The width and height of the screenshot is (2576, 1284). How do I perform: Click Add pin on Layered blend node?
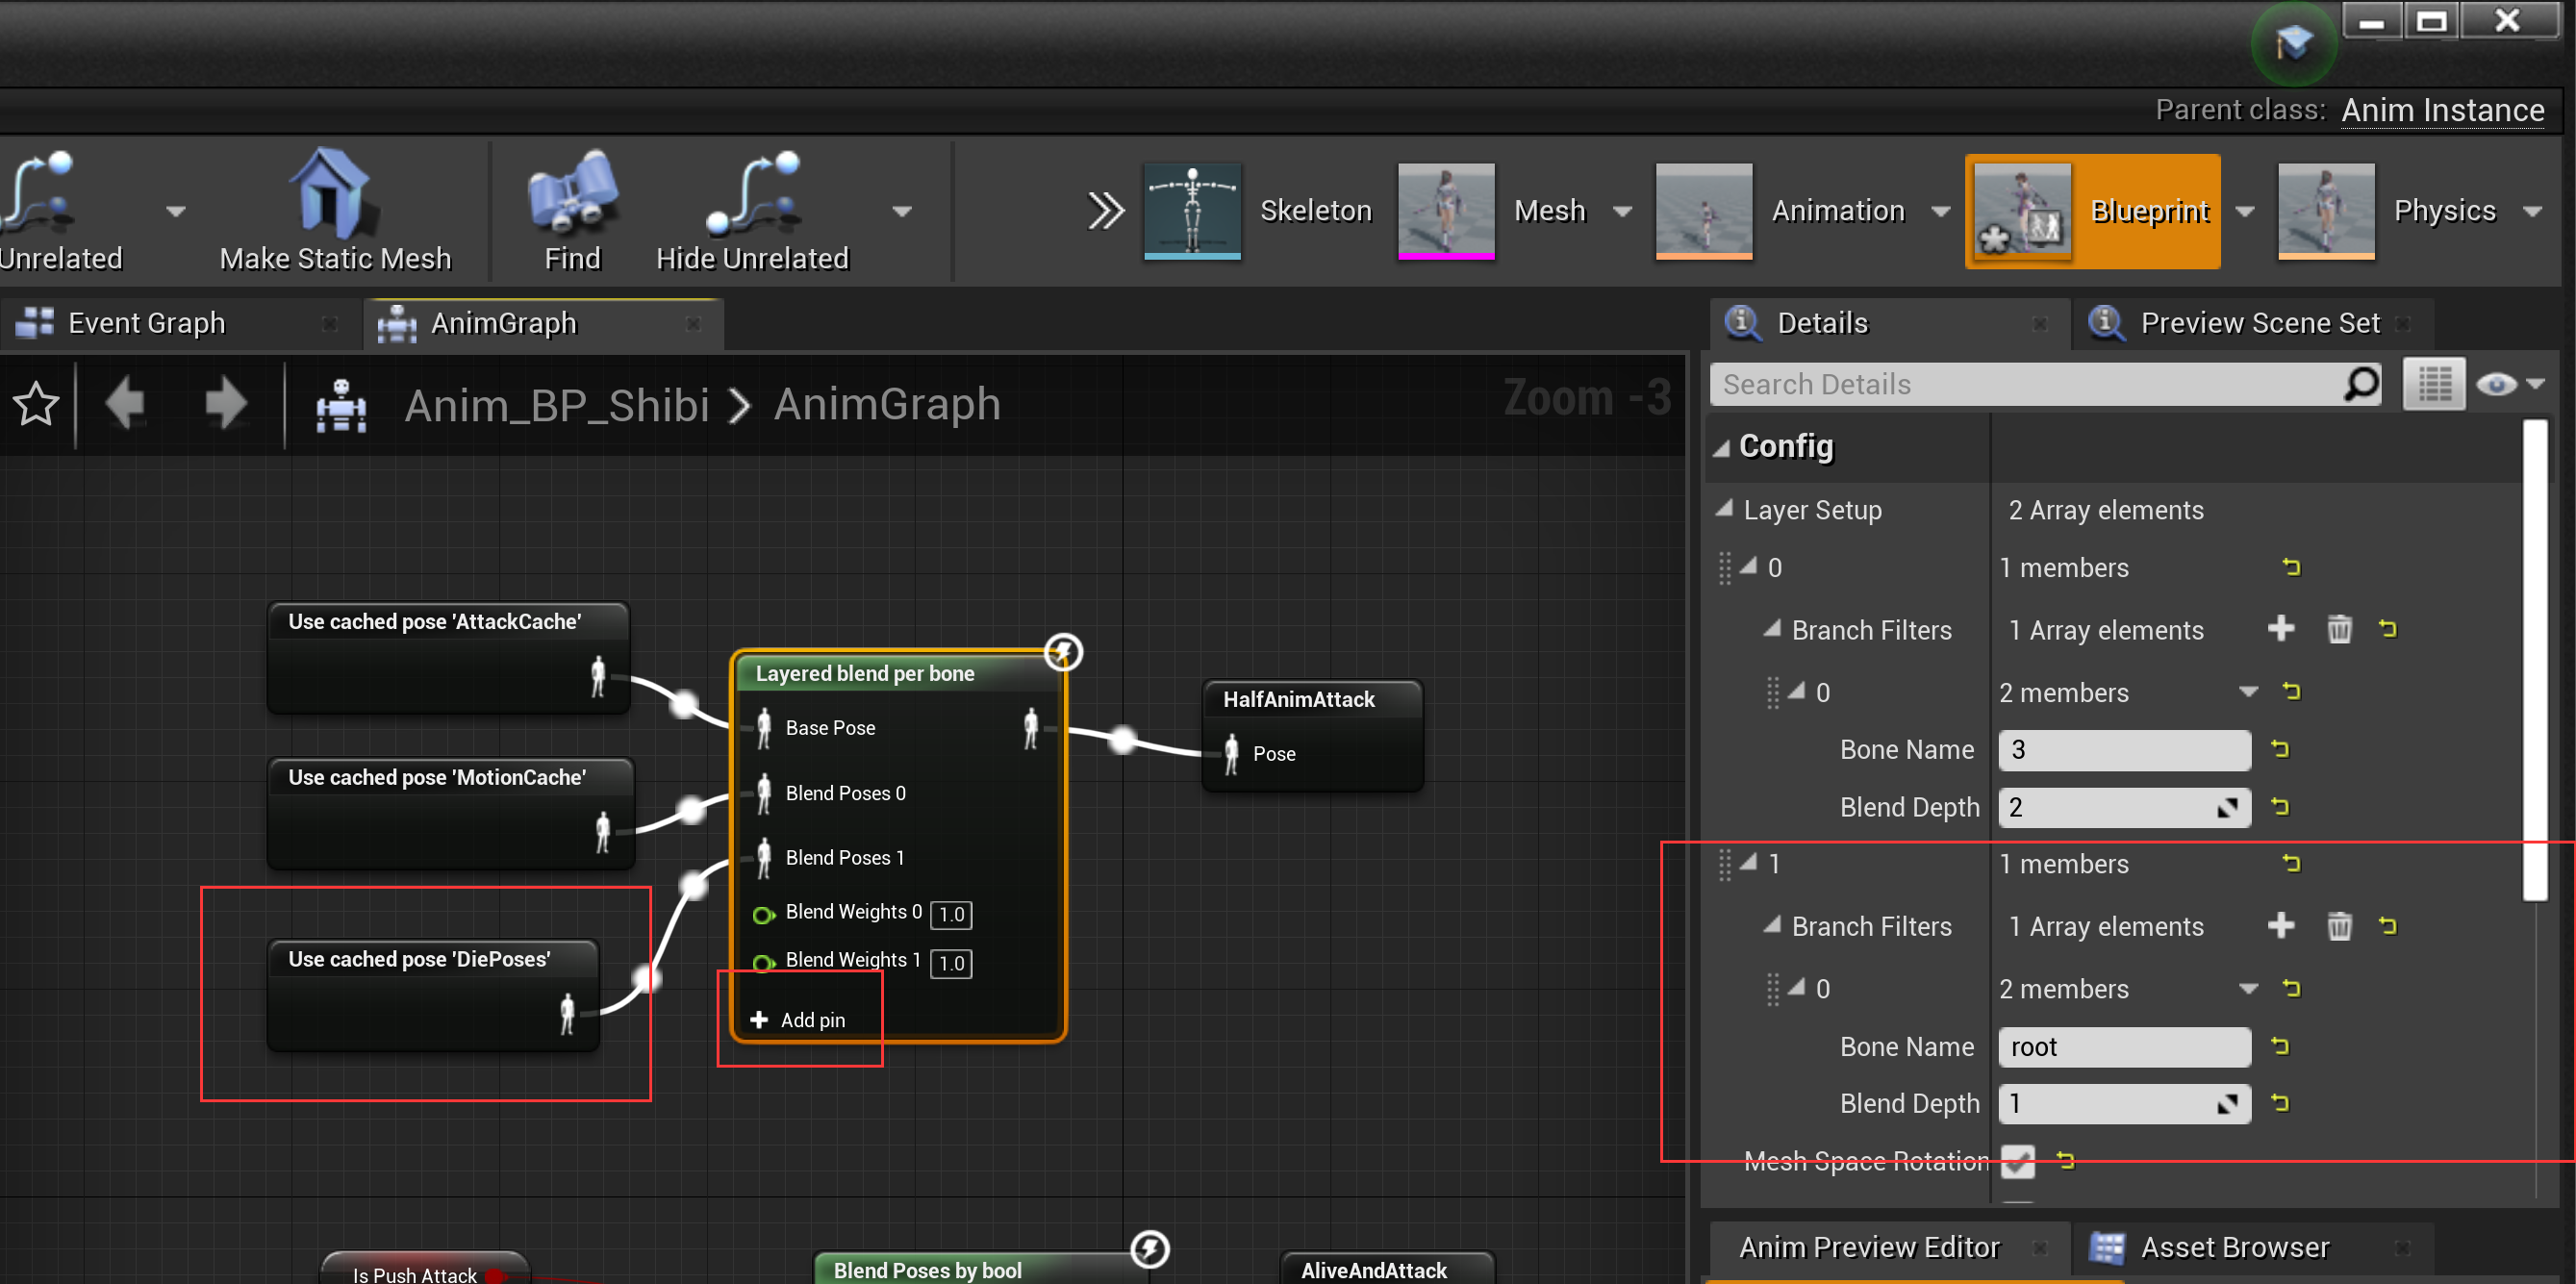pyautogui.click(x=798, y=1020)
